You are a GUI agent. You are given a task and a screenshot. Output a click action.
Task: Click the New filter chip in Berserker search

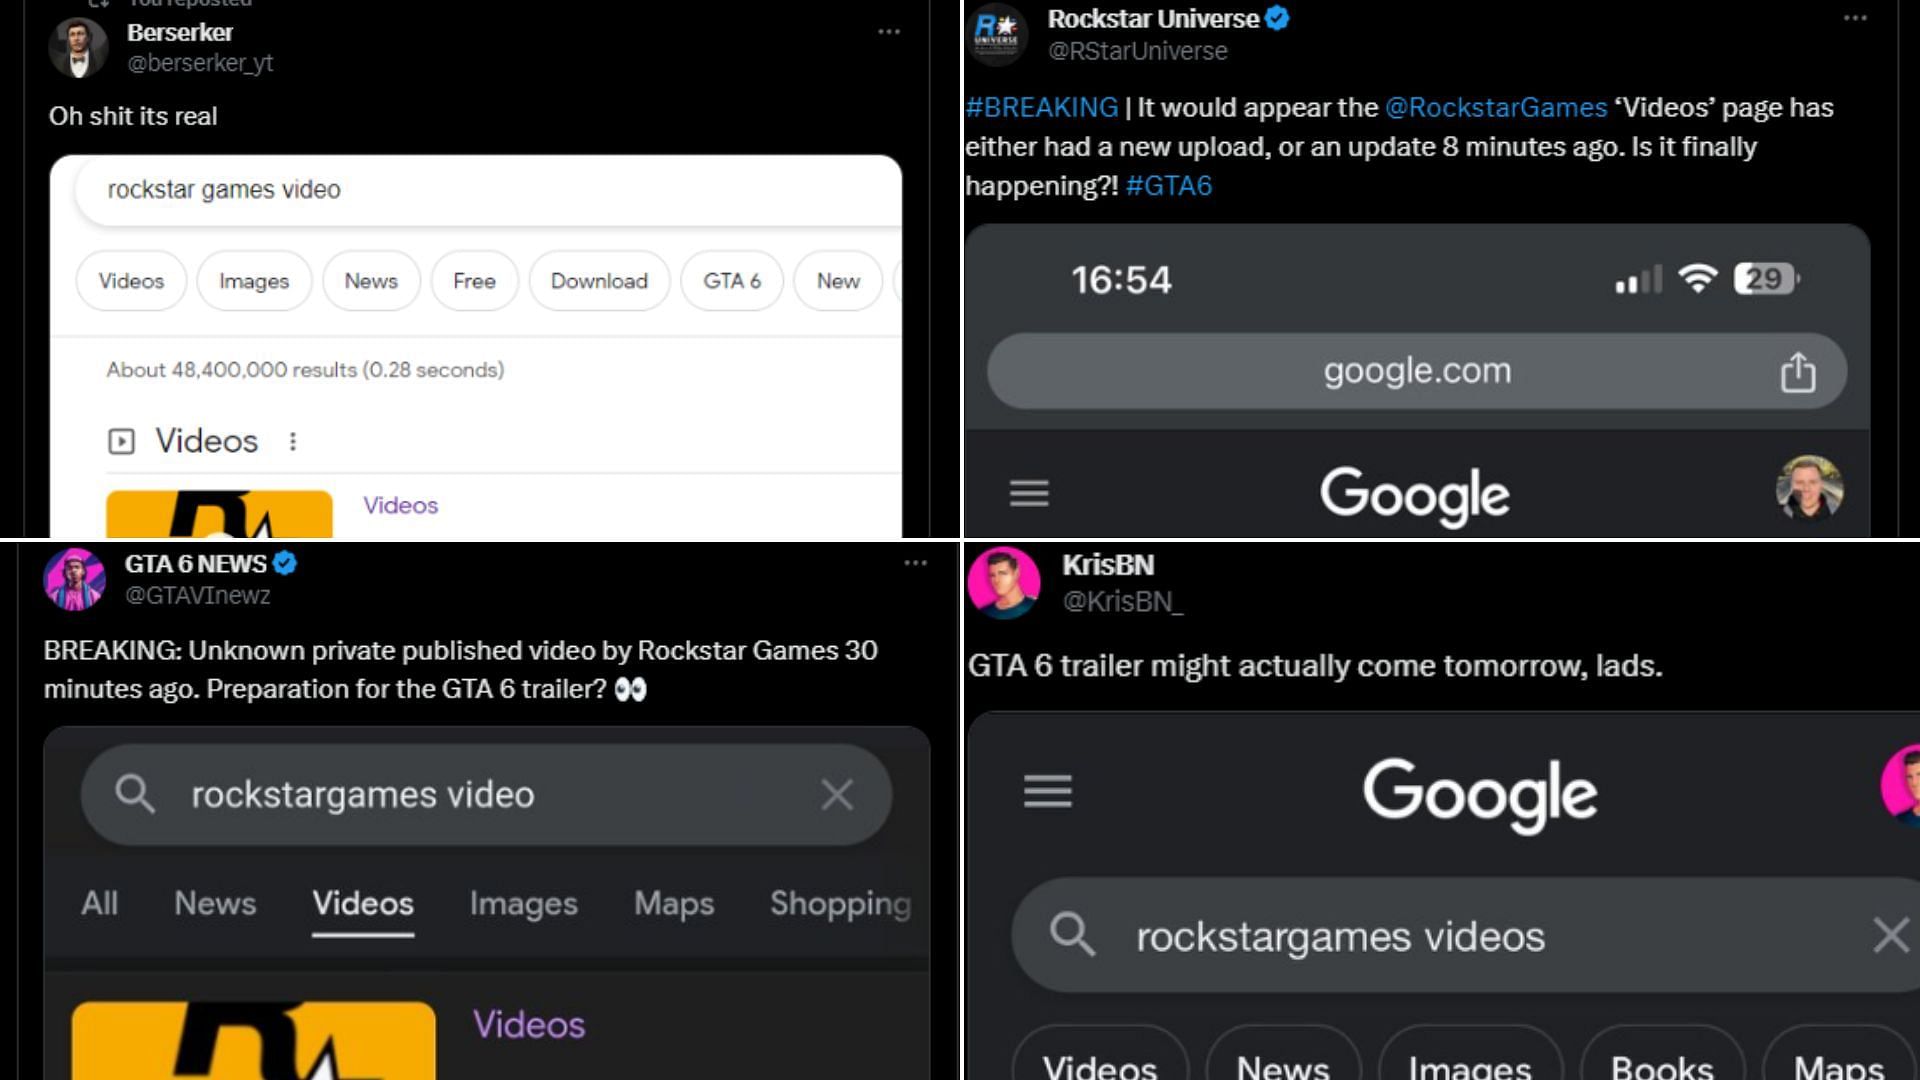[x=839, y=281]
